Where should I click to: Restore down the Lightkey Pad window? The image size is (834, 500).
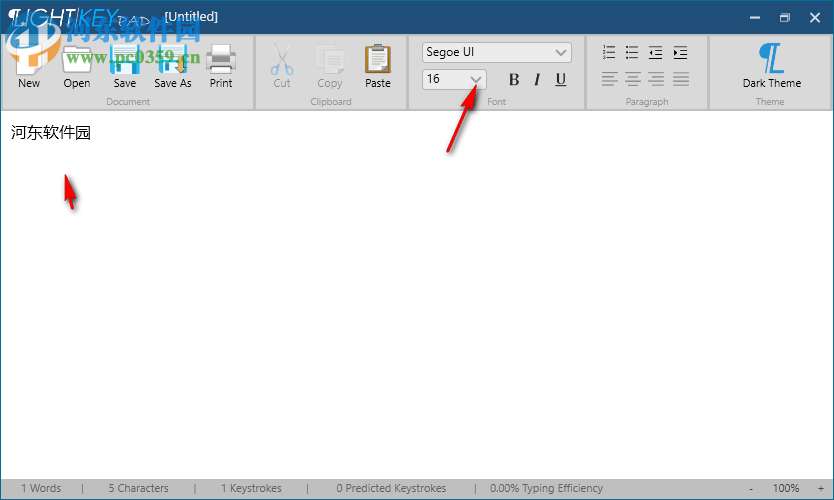pyautogui.click(x=785, y=18)
